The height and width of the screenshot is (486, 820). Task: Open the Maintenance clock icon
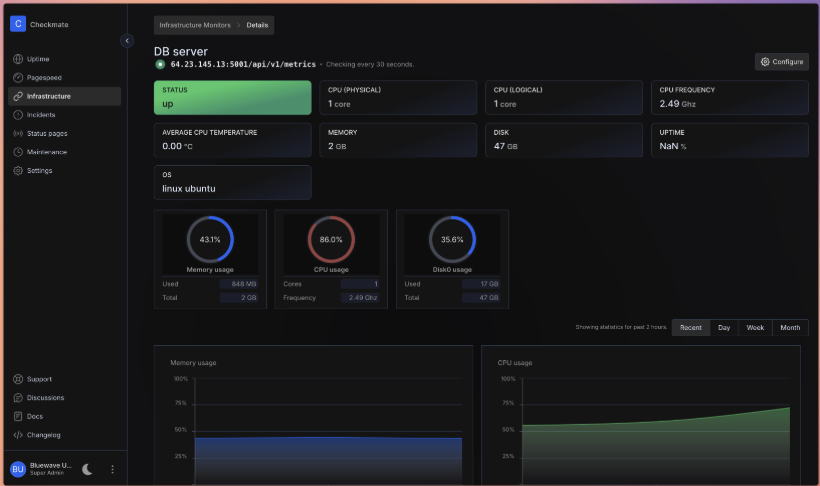[18, 152]
